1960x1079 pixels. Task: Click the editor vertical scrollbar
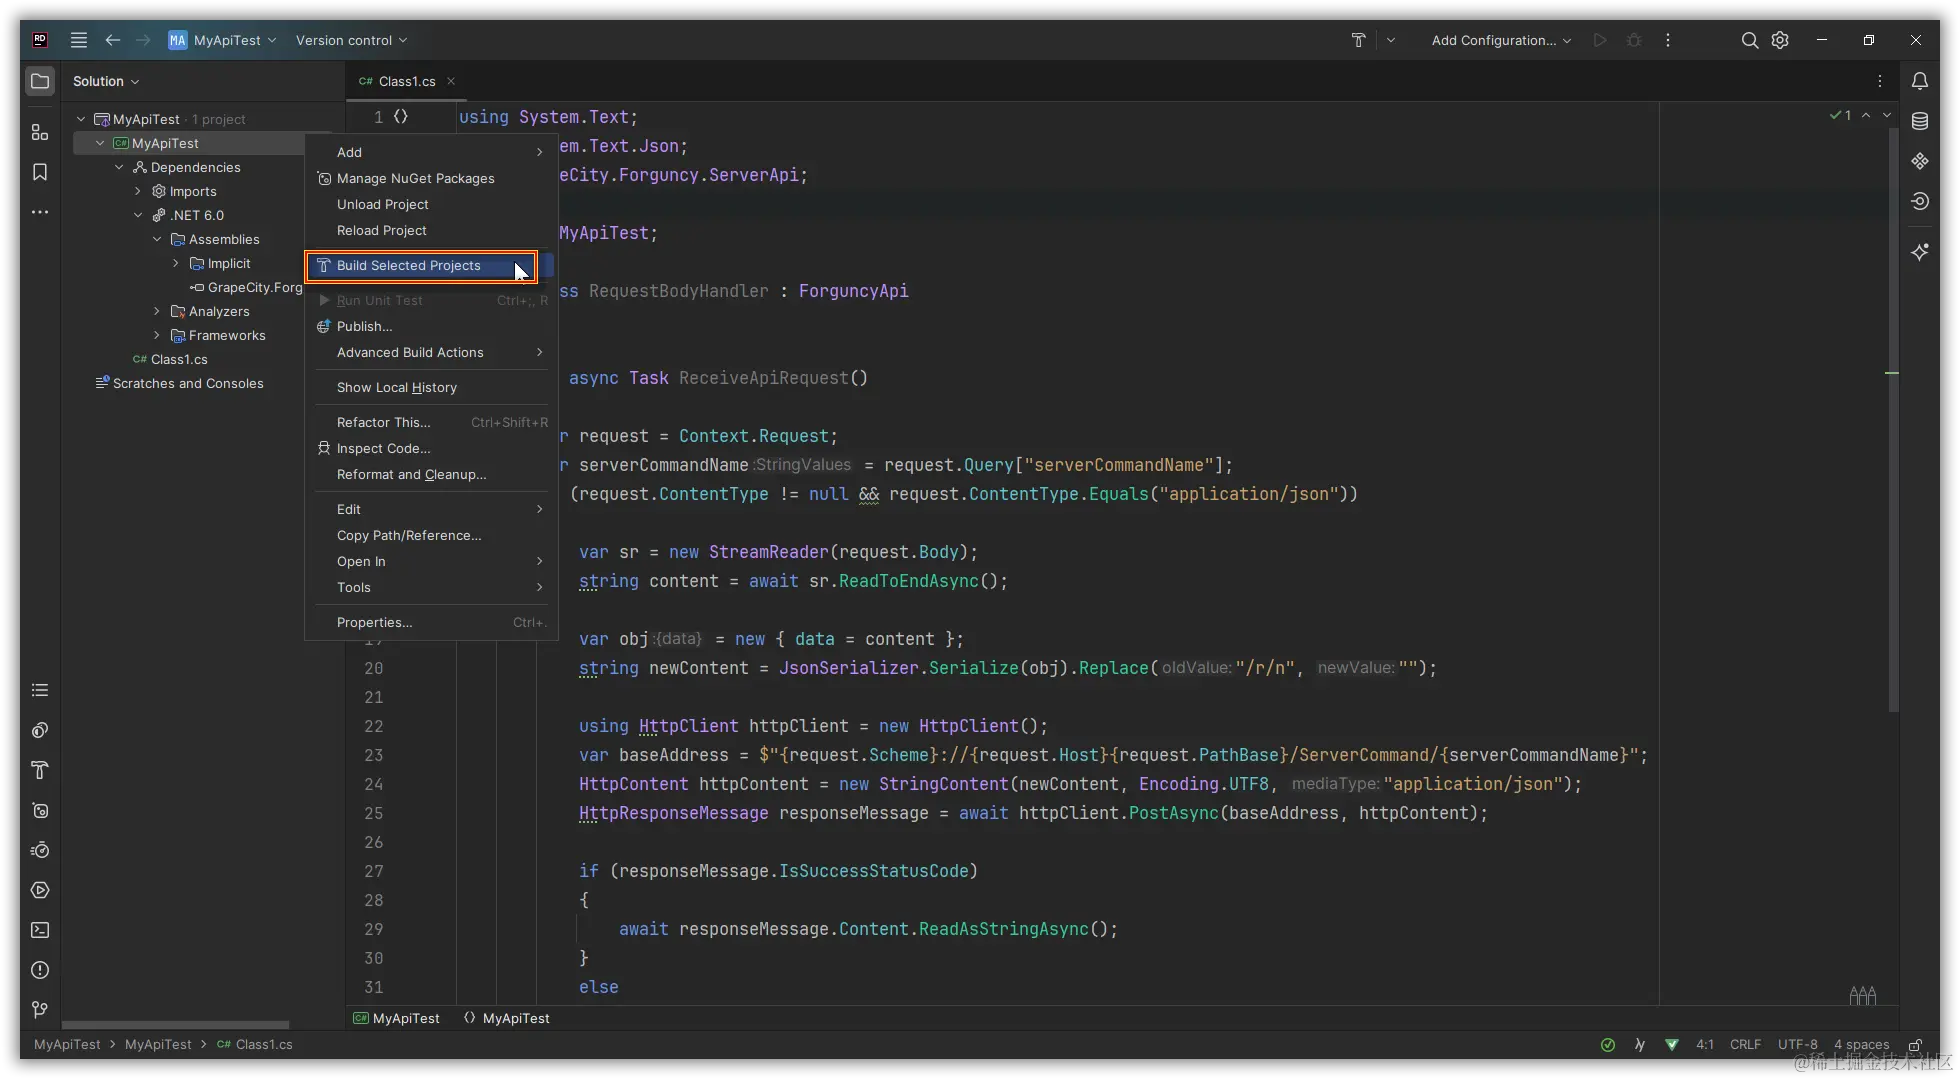pyautogui.click(x=1892, y=420)
